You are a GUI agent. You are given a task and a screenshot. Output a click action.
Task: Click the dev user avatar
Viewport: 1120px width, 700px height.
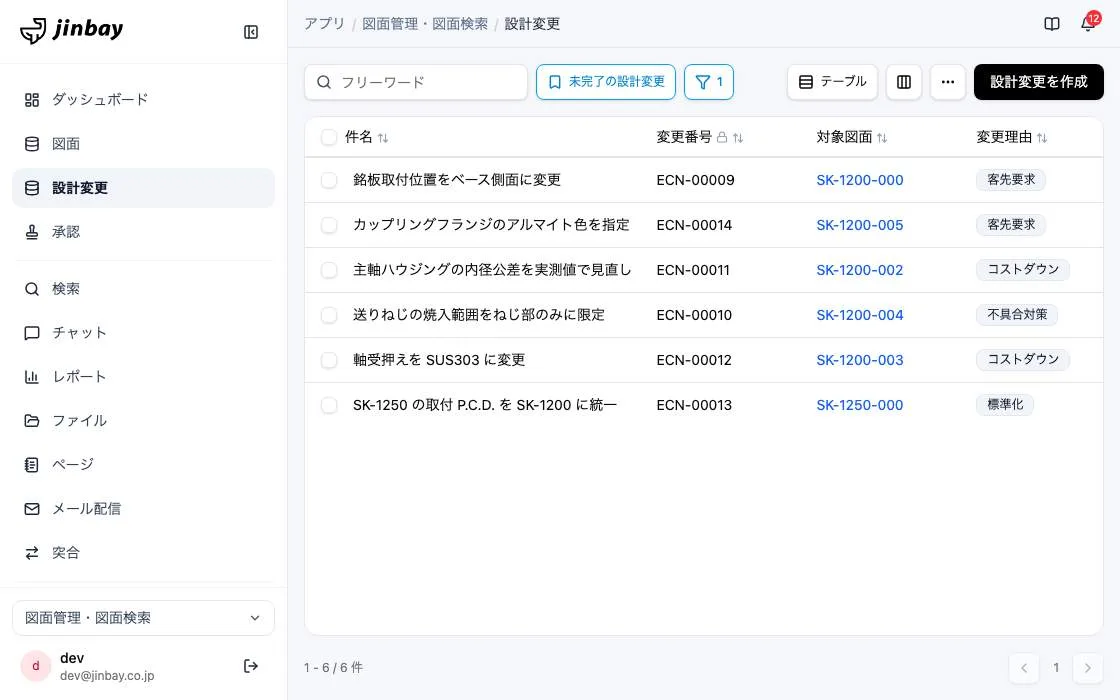coord(36,666)
